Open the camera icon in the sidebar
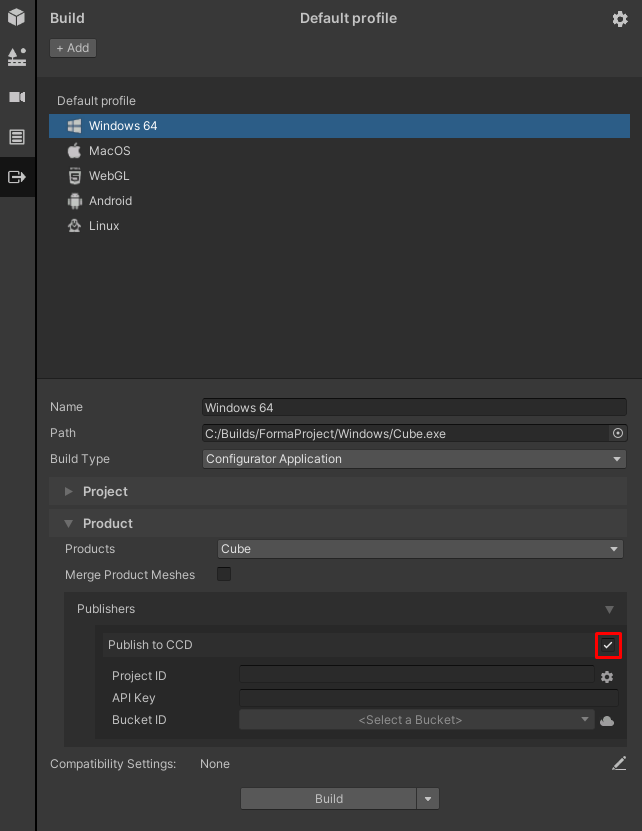This screenshot has width=642, height=831. 17,97
